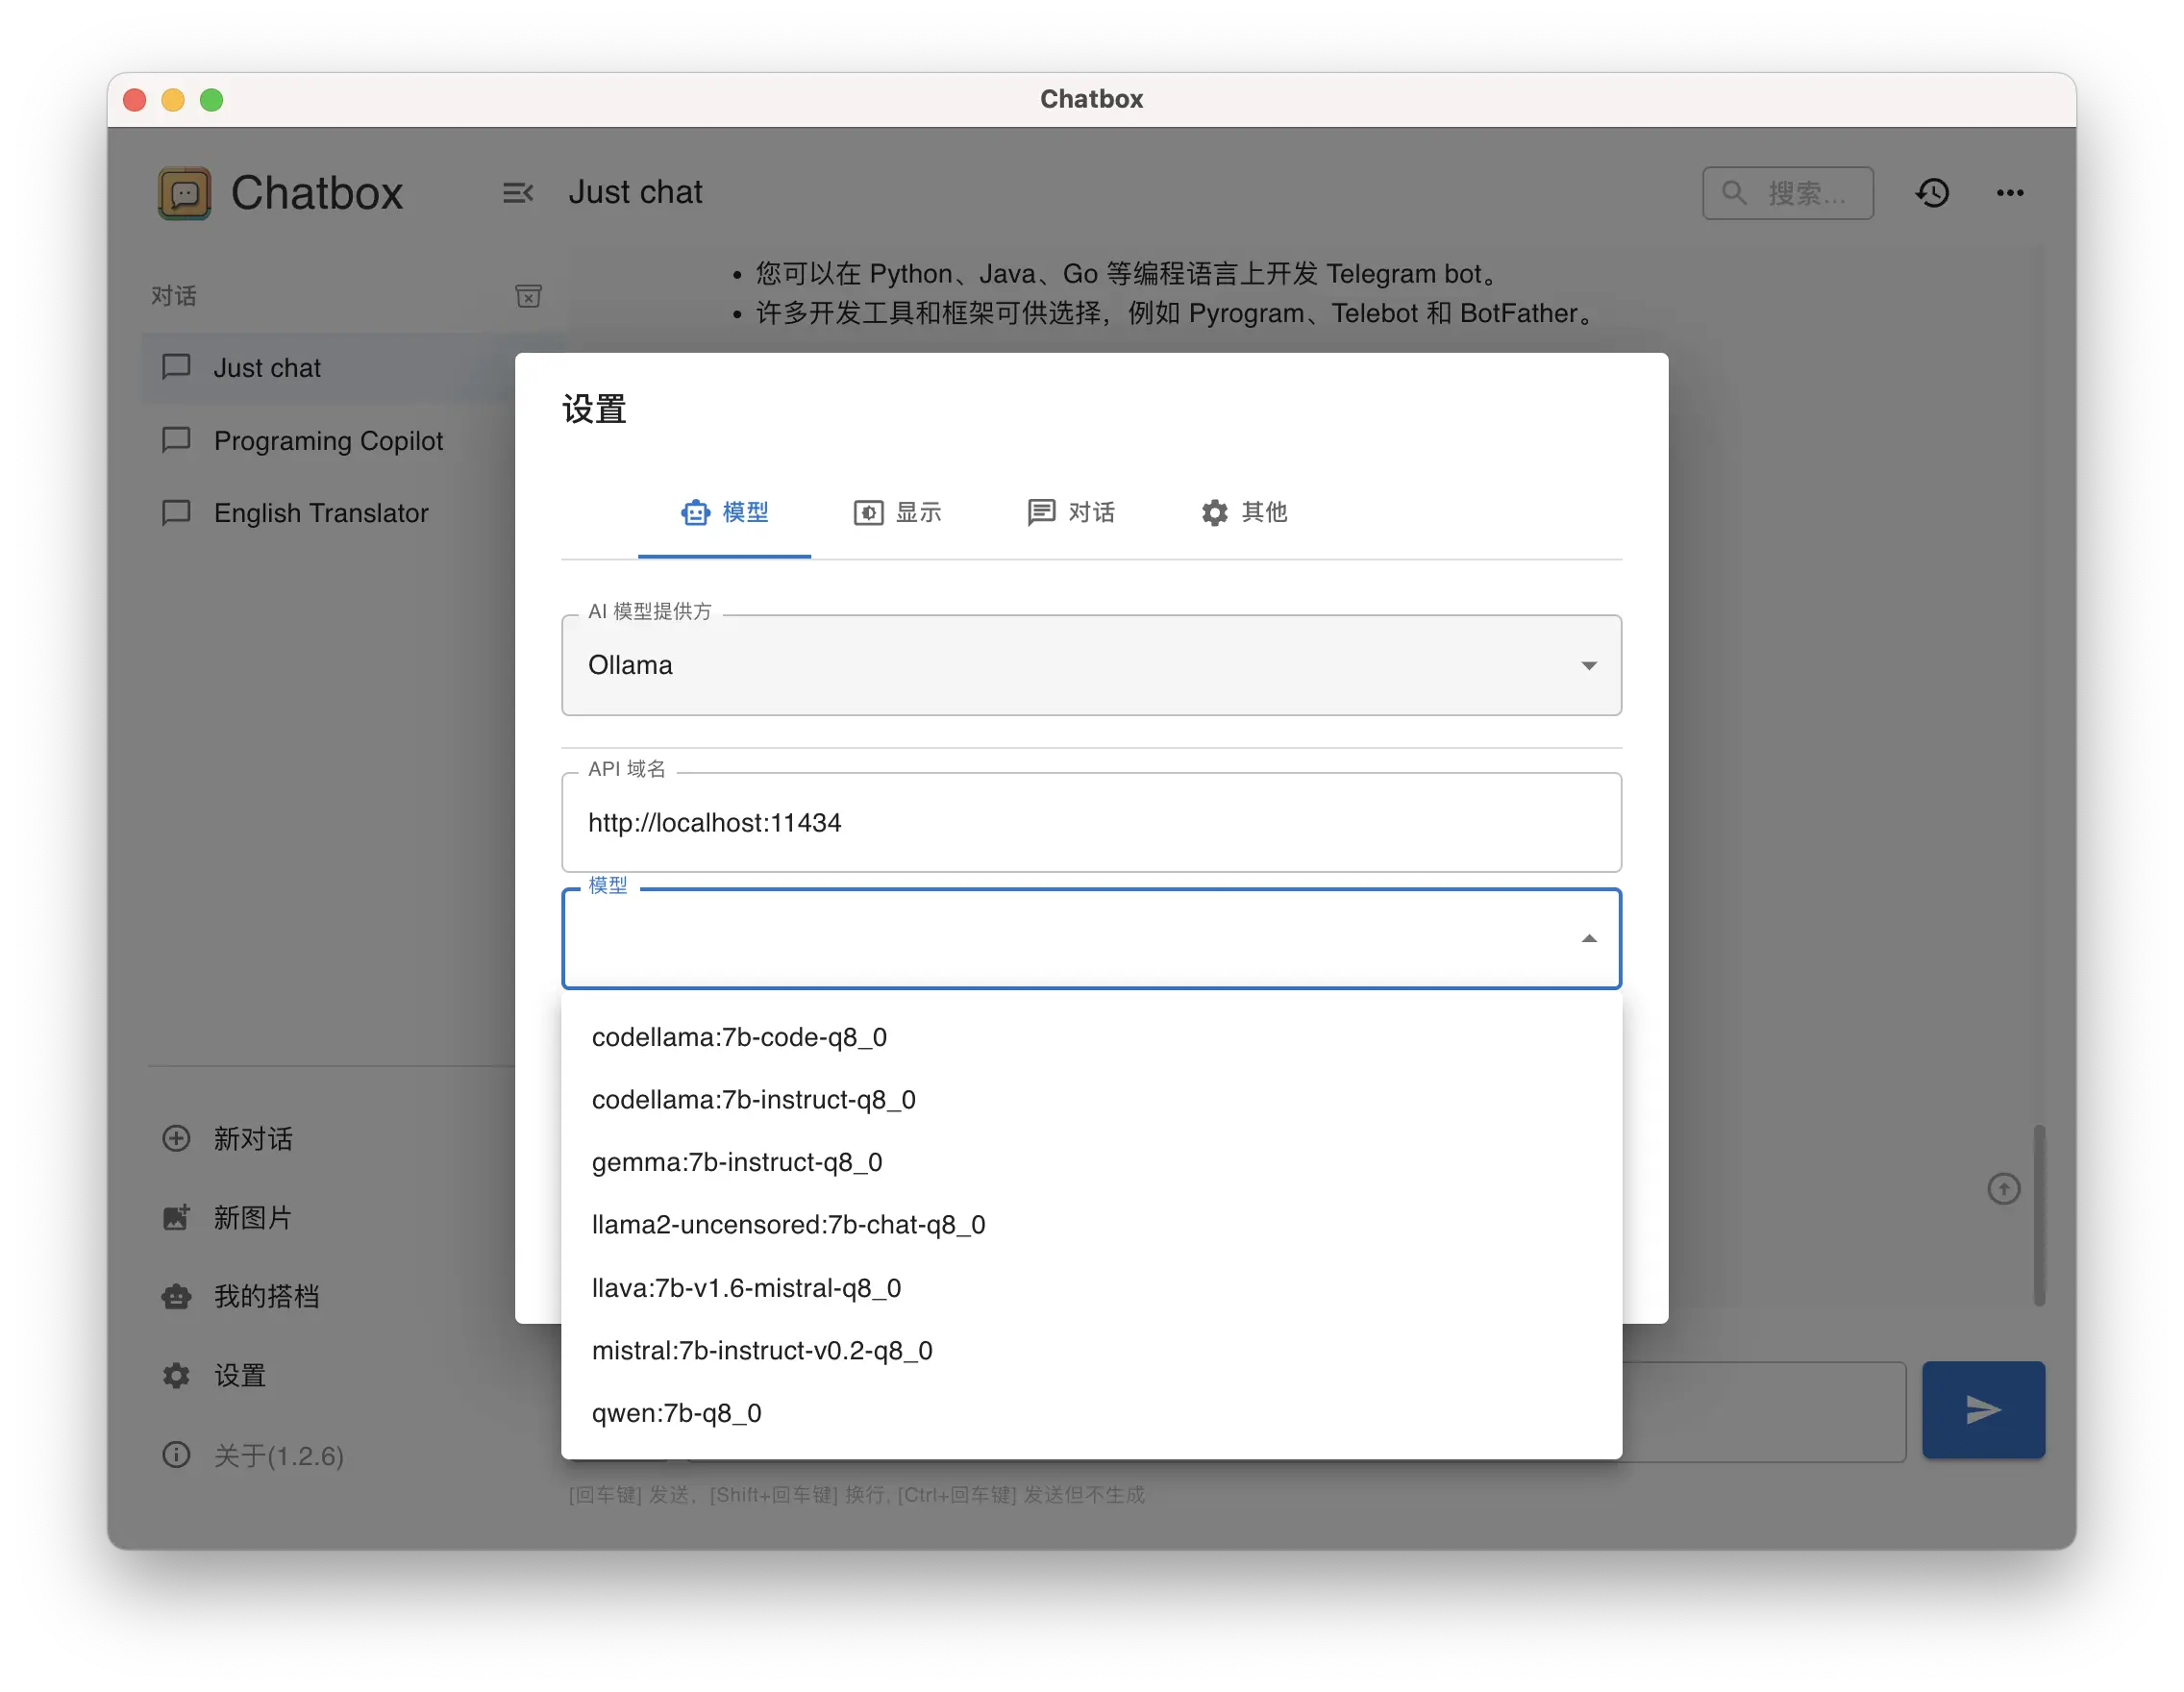
Task: Click the clear conversations archive icon
Action: (x=528, y=296)
